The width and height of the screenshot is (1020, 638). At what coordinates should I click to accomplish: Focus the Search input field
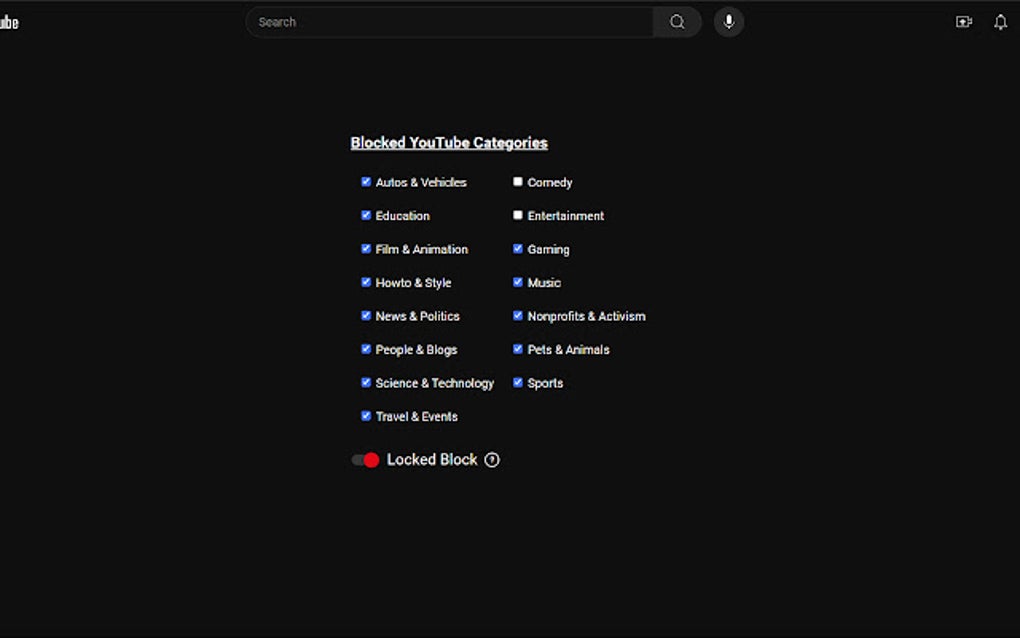pyautogui.click(x=450, y=22)
